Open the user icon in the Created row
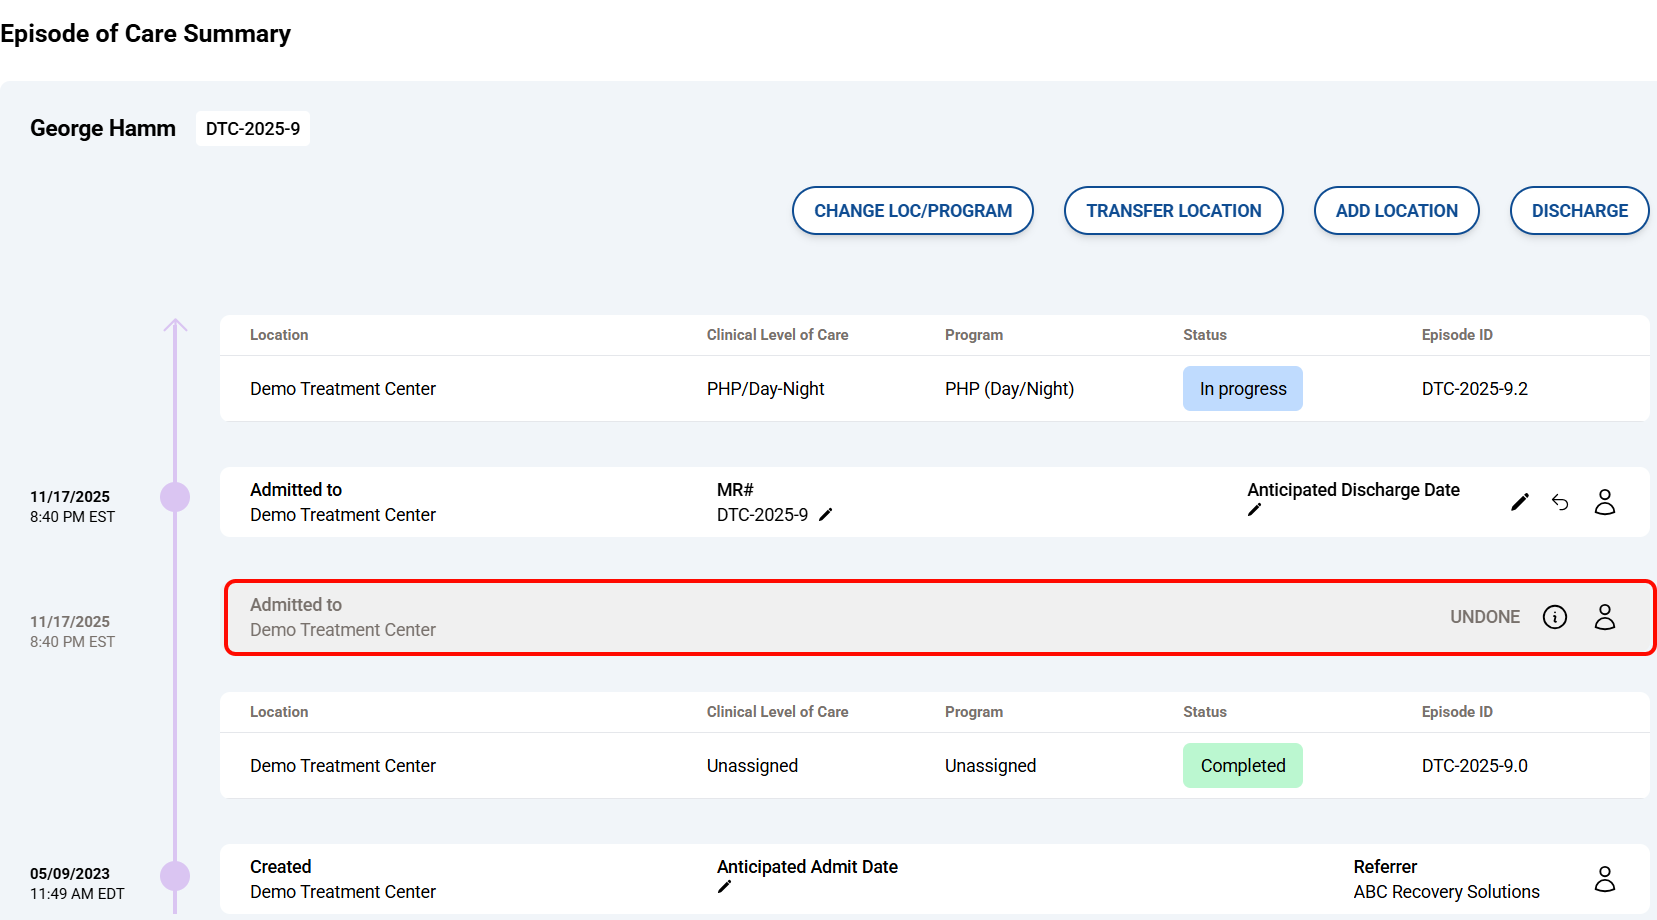The height and width of the screenshot is (920, 1657). pyautogui.click(x=1605, y=879)
